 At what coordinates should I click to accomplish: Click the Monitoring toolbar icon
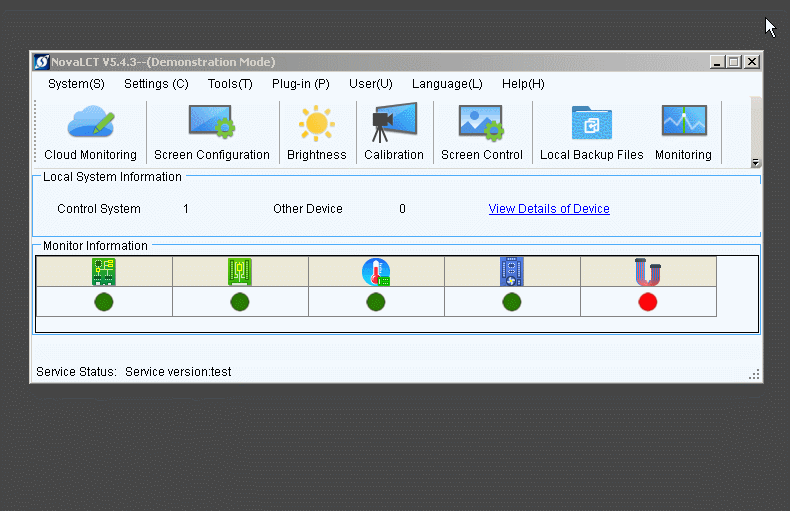pyautogui.click(x=683, y=132)
